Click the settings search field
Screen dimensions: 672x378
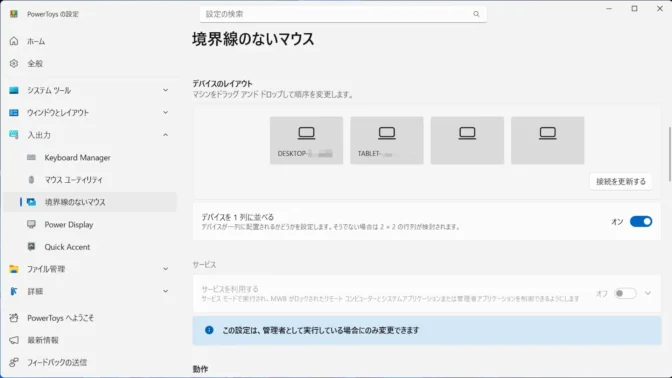coord(343,14)
